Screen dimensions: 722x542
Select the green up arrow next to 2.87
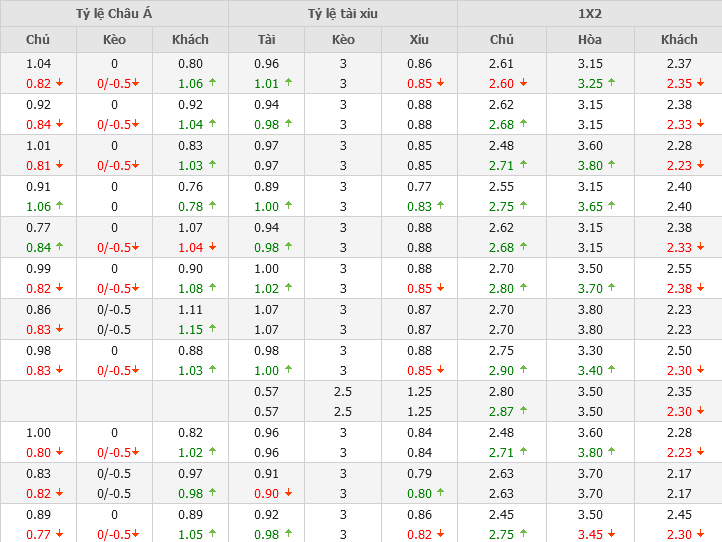523,412
